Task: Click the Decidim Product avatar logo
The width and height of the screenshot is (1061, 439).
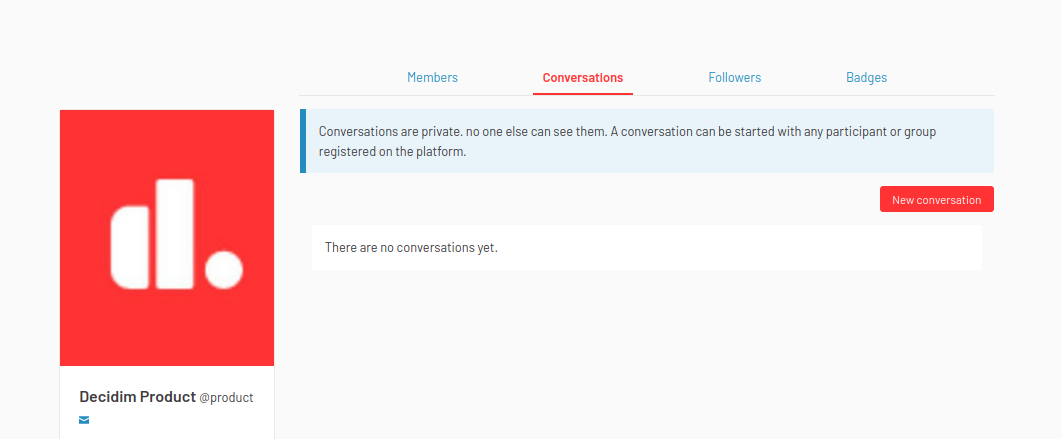Action: coord(167,237)
